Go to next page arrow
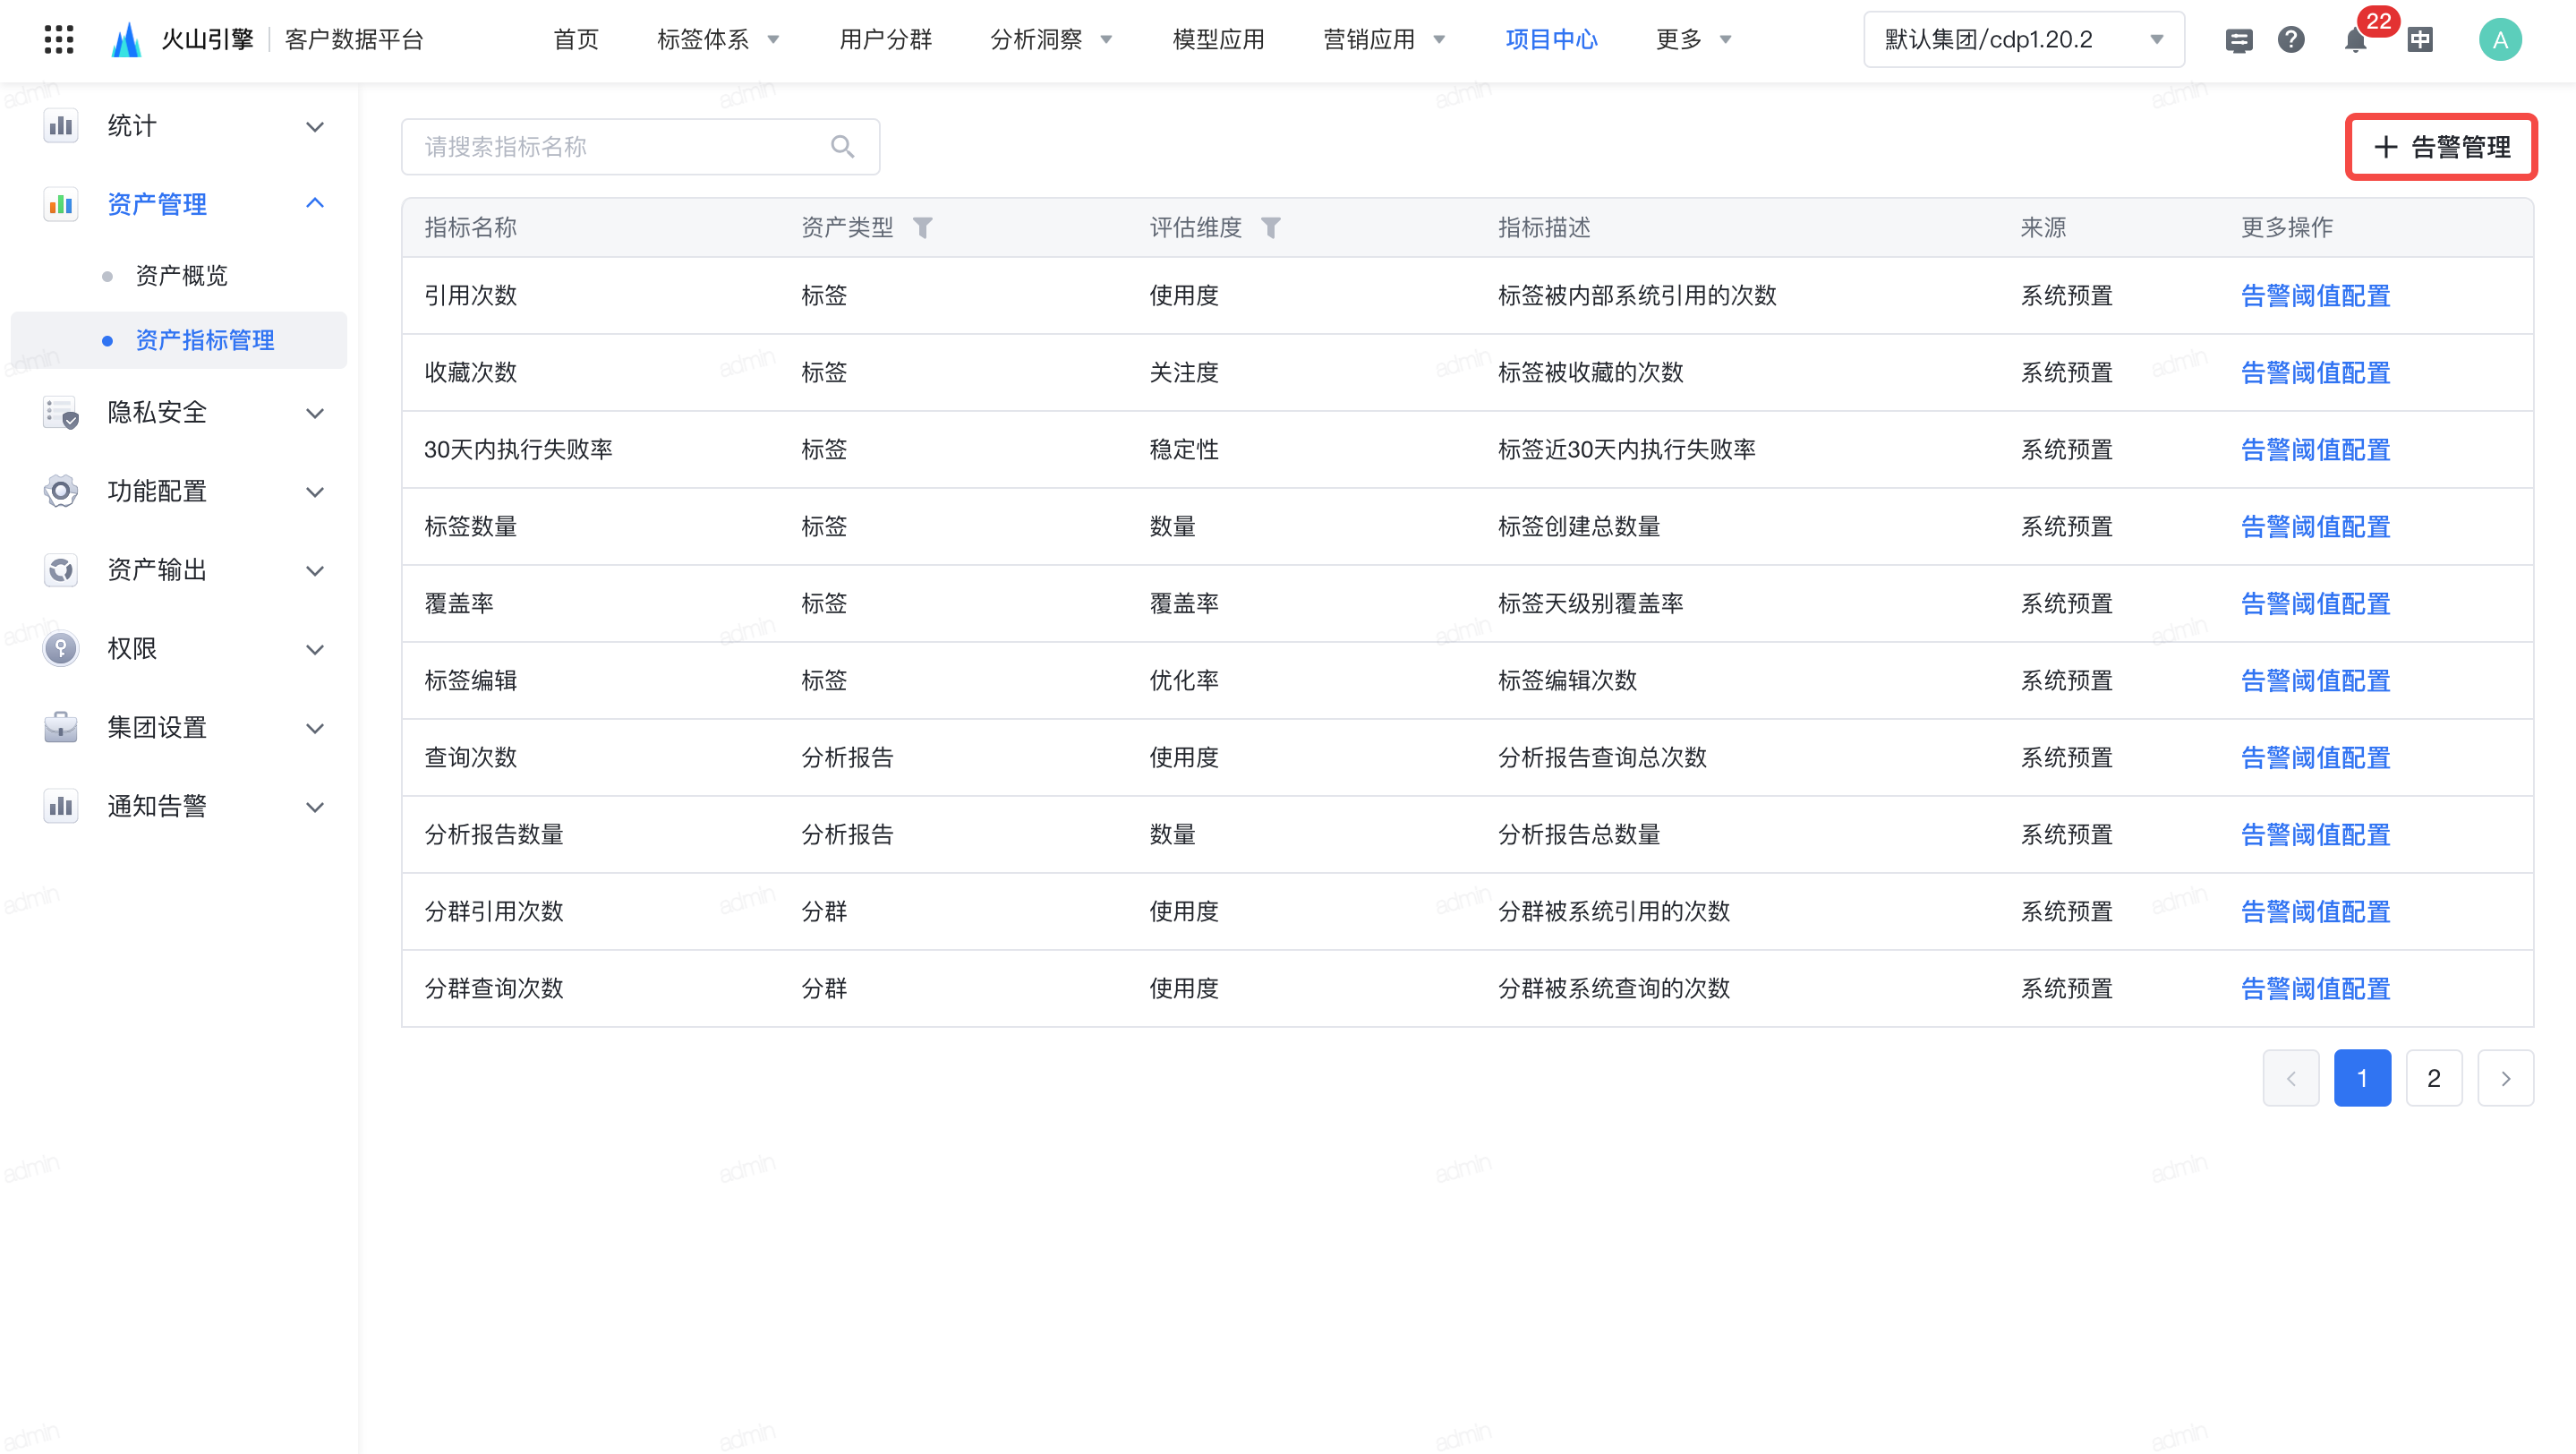The image size is (2576, 1454). point(2506,1078)
